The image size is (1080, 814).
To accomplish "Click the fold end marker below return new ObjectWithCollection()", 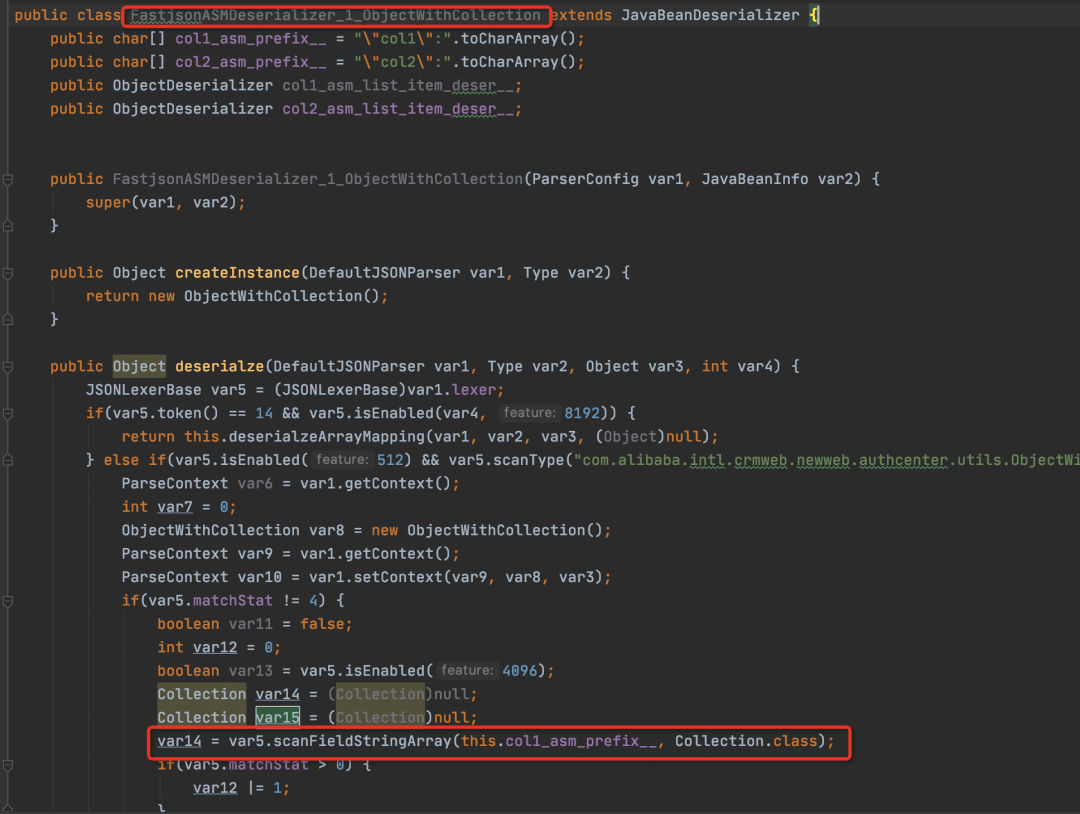I will pyautogui.click(x=8, y=320).
